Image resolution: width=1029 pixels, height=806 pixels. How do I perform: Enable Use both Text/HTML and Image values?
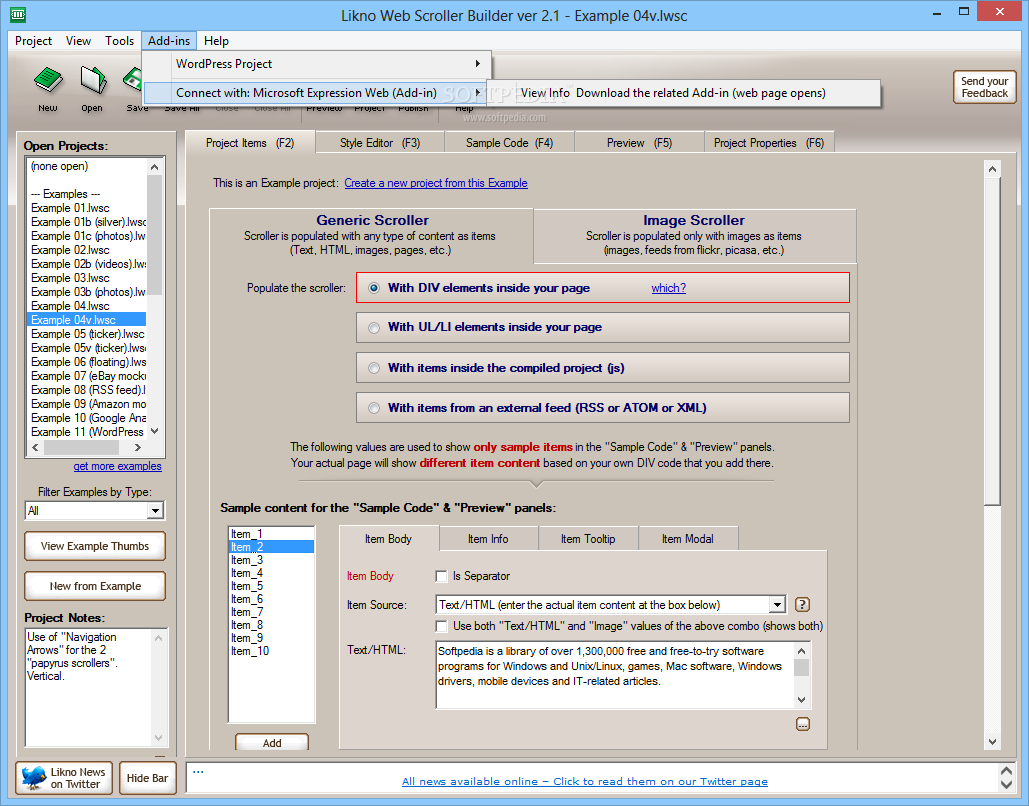[442, 626]
